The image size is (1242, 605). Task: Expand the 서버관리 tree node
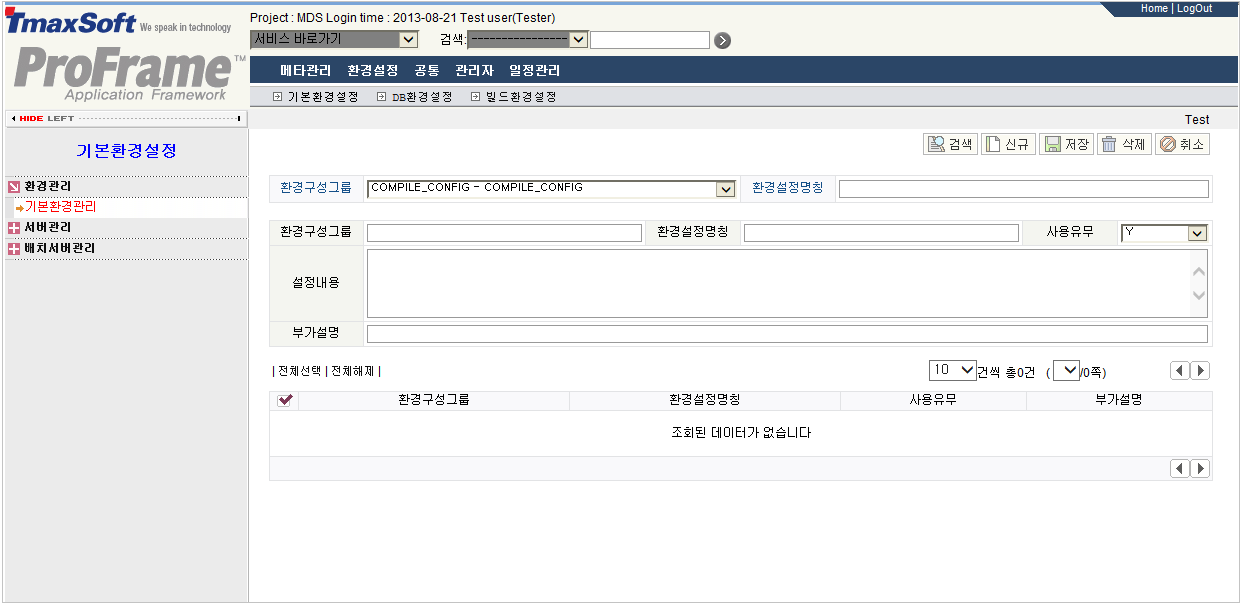point(14,228)
